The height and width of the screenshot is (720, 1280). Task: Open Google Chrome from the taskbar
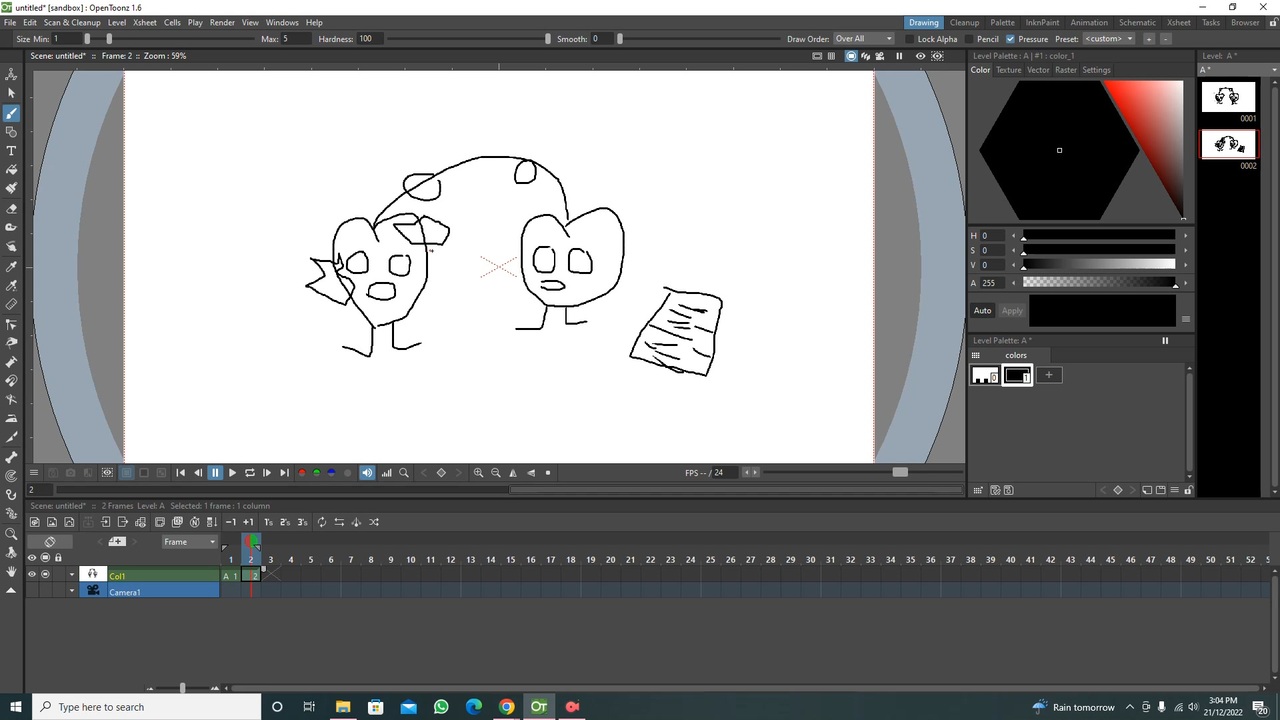507,707
